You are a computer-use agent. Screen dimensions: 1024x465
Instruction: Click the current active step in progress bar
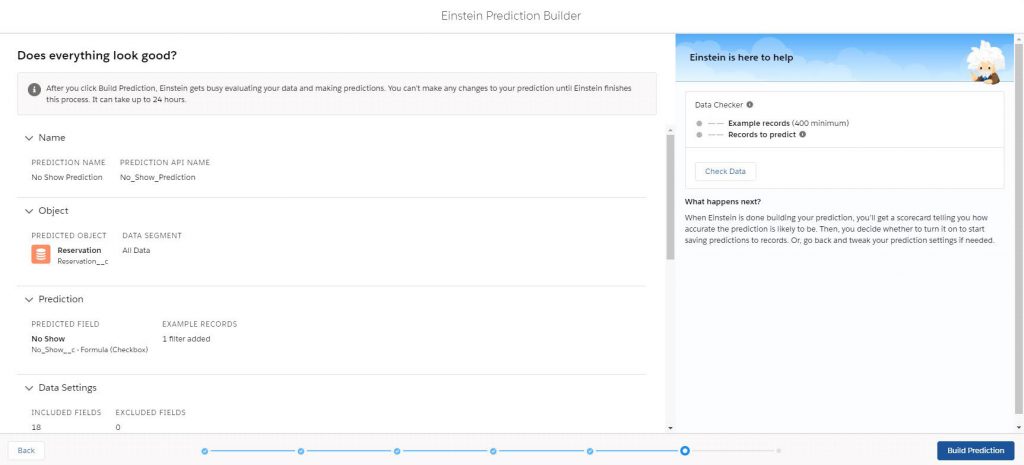pyautogui.click(x=684, y=451)
